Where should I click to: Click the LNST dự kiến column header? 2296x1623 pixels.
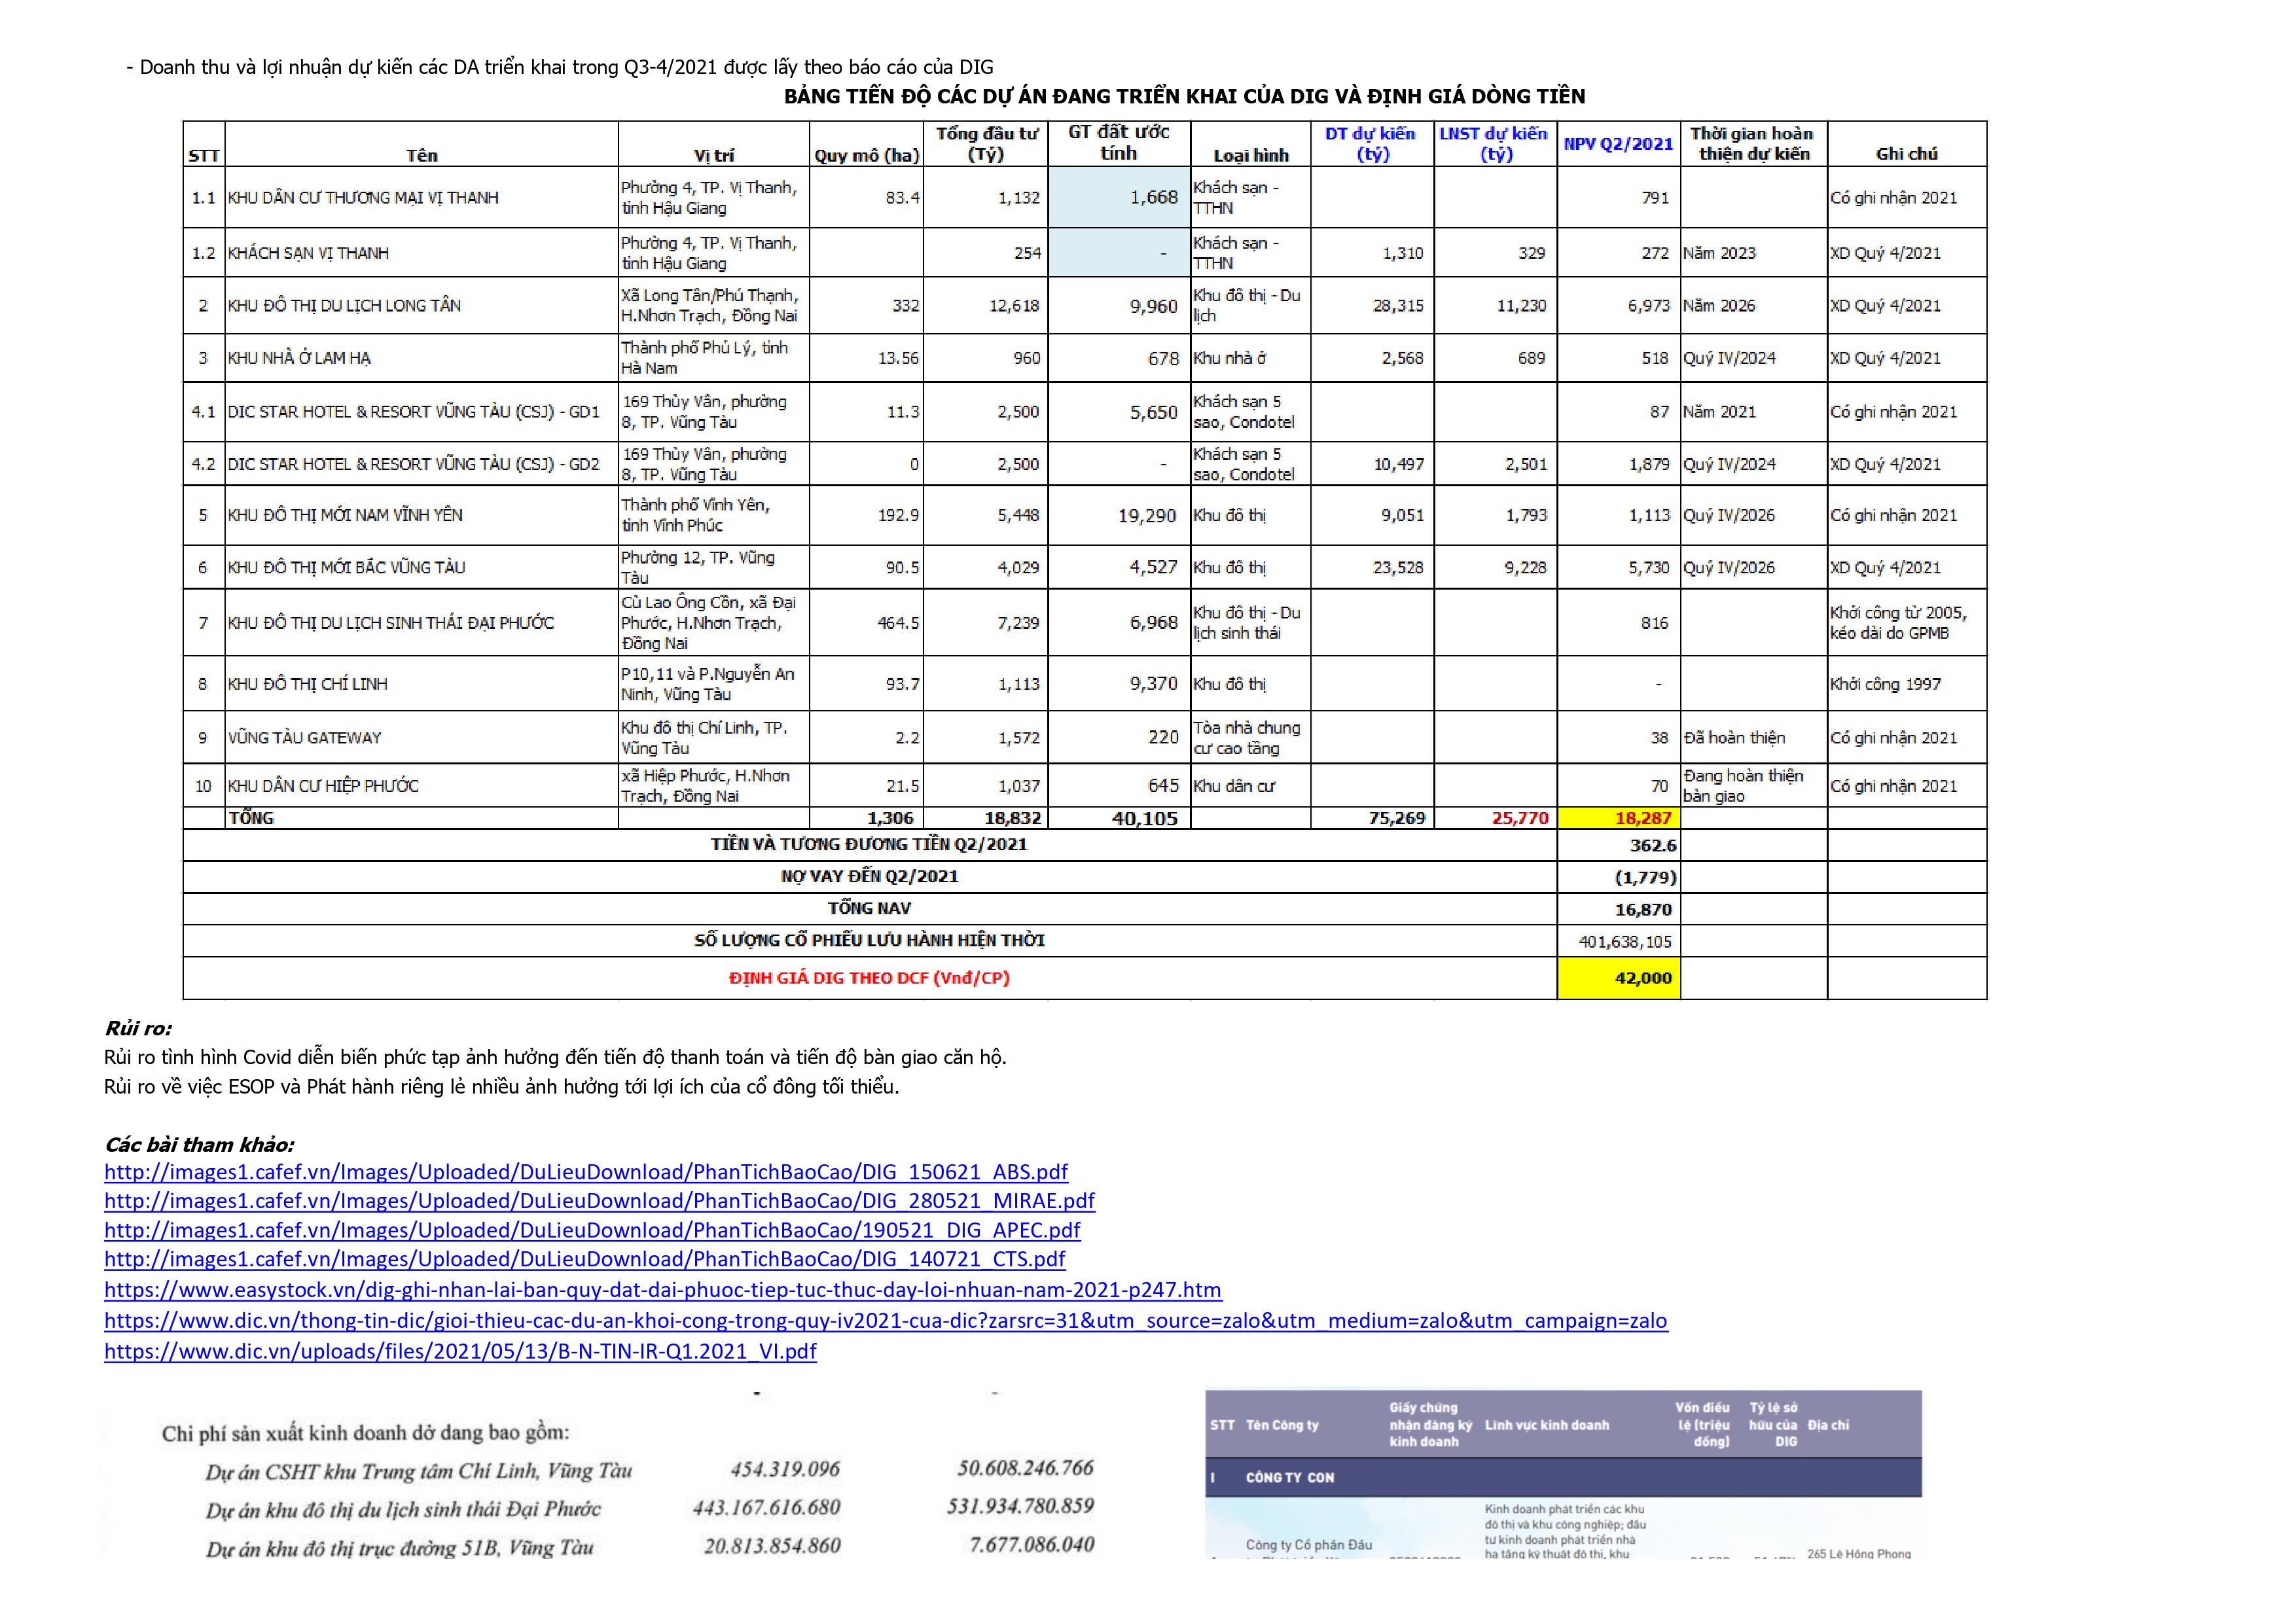click(x=1494, y=144)
